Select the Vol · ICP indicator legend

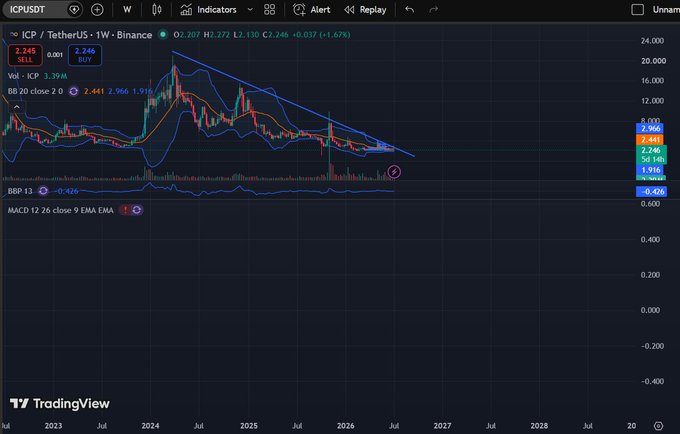click(x=23, y=76)
